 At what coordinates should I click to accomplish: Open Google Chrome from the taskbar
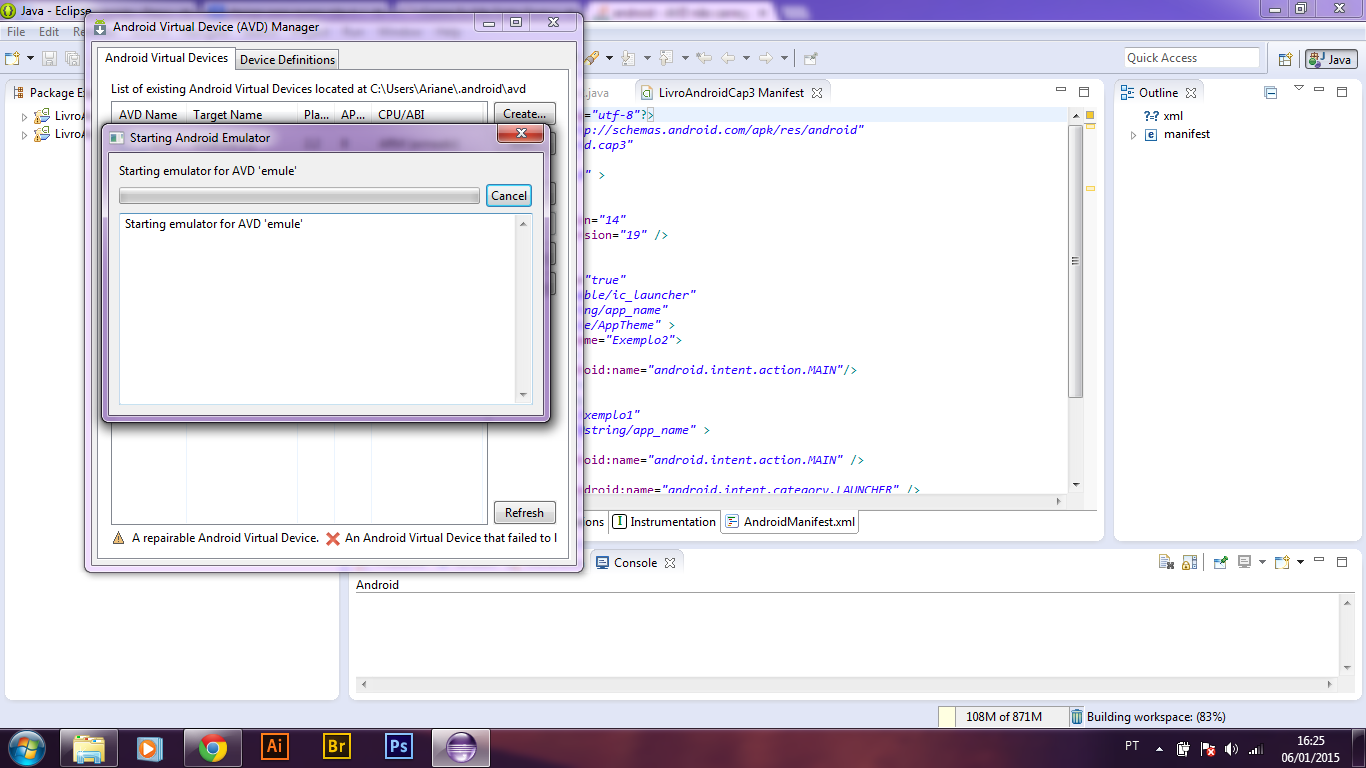212,747
